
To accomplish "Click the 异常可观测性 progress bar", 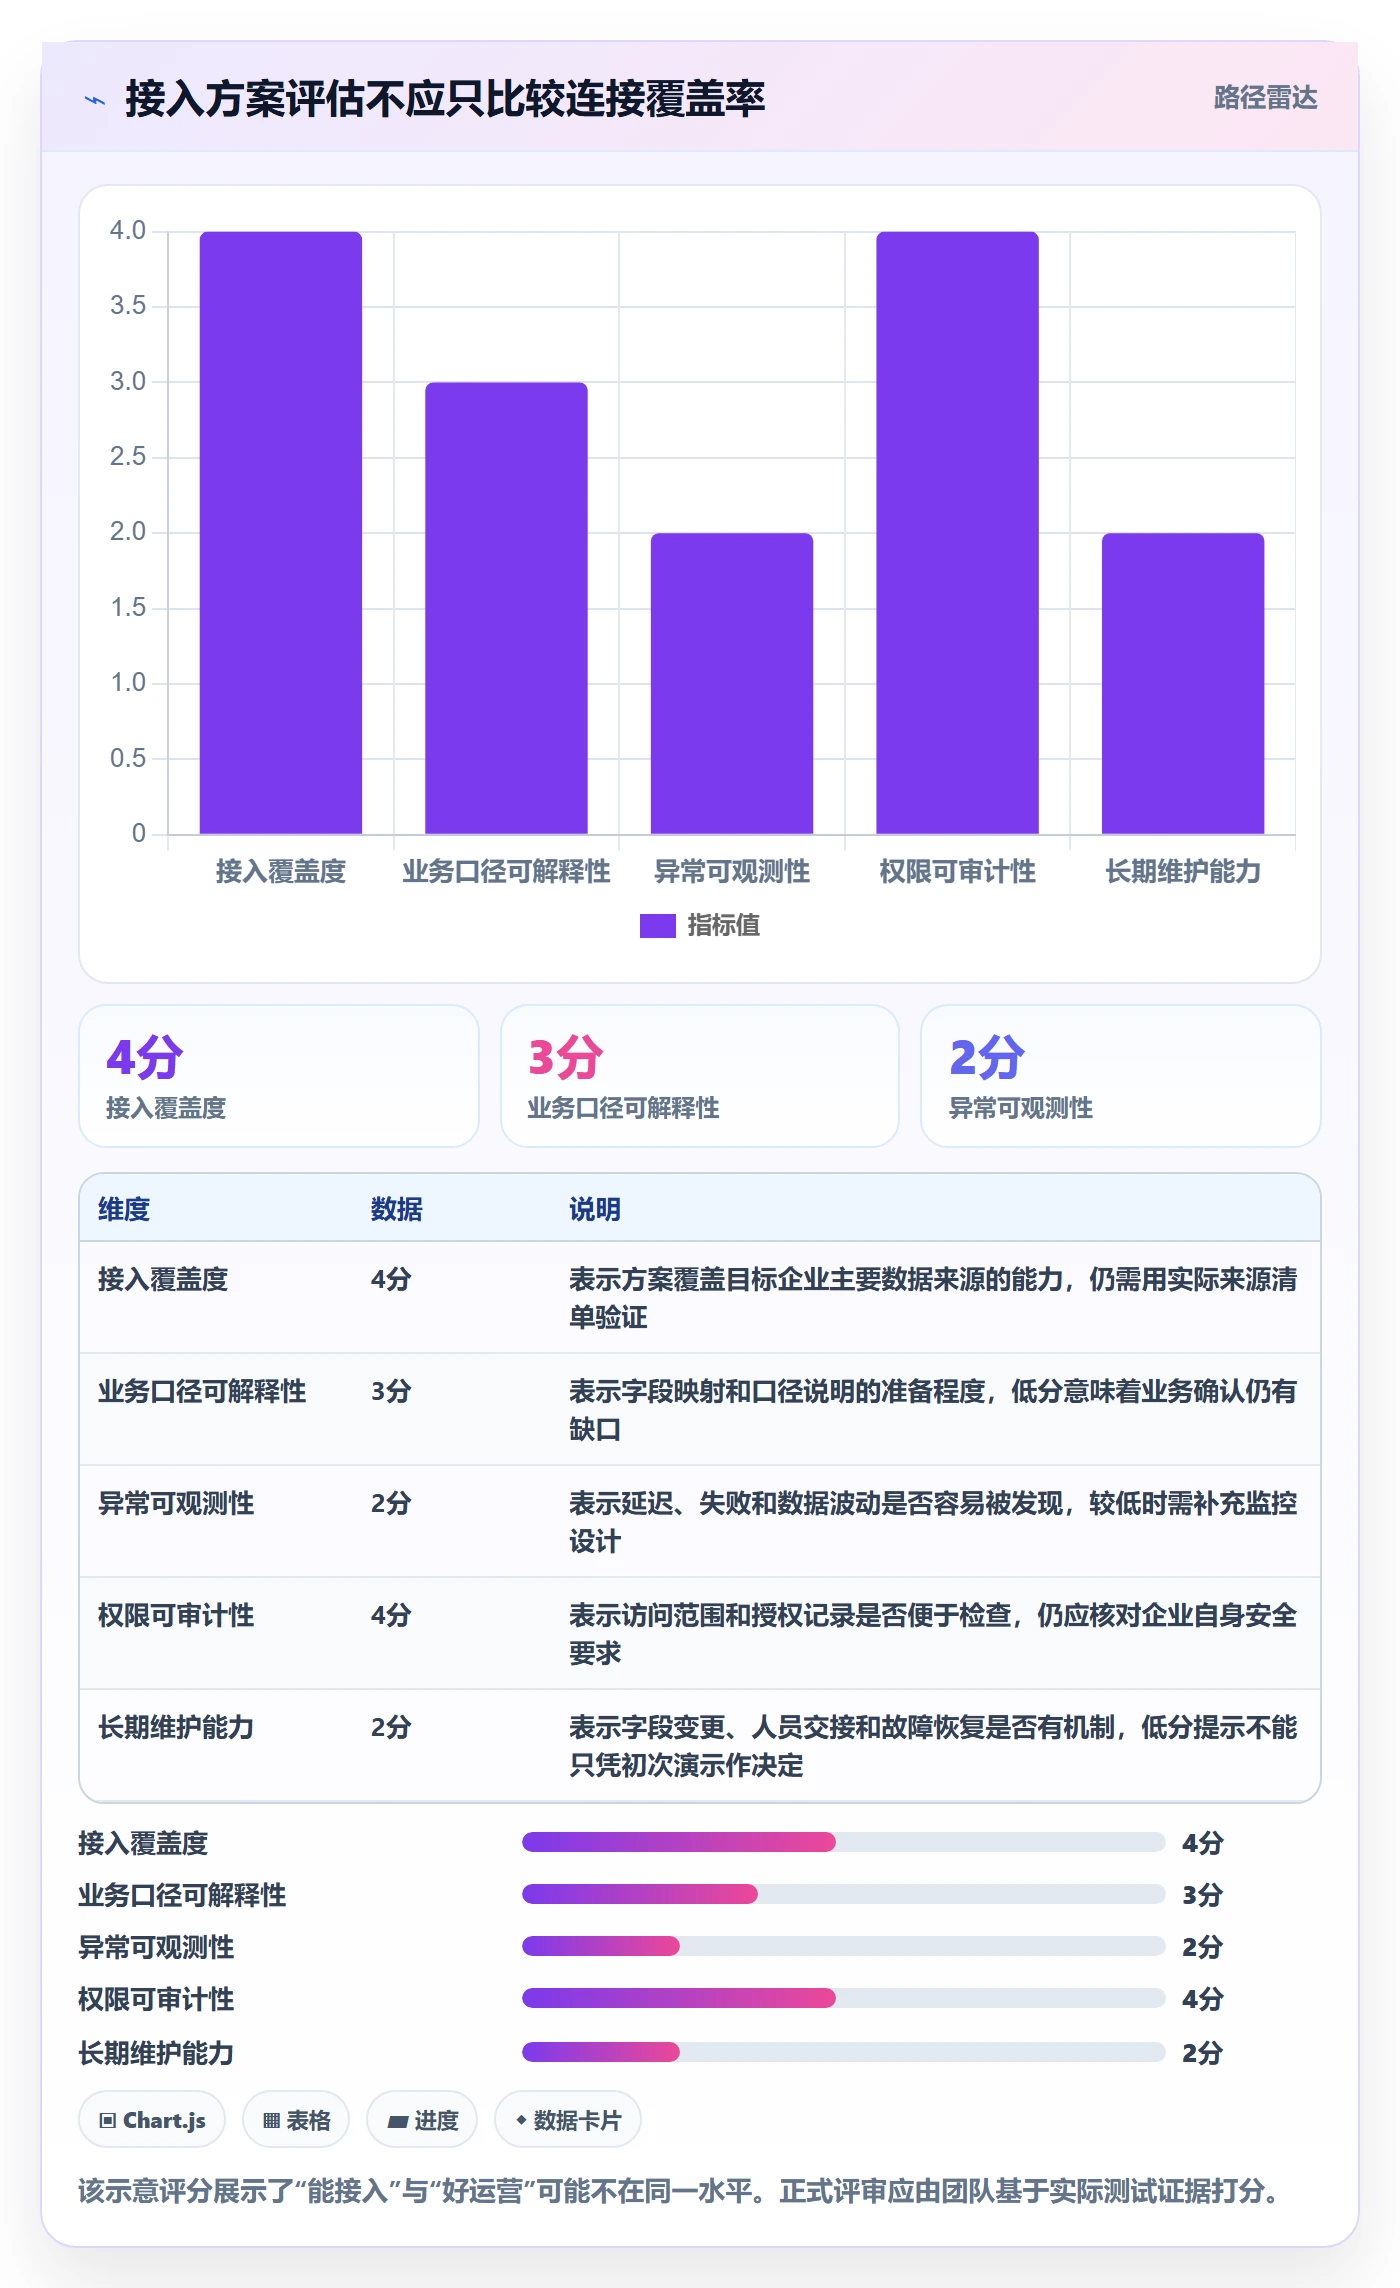I will point(844,1946).
